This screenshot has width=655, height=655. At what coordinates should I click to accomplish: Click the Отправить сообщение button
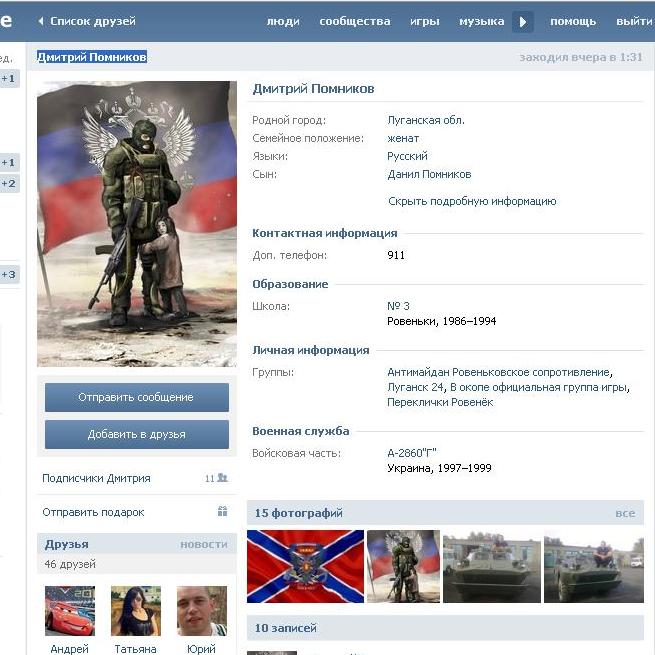click(137, 397)
